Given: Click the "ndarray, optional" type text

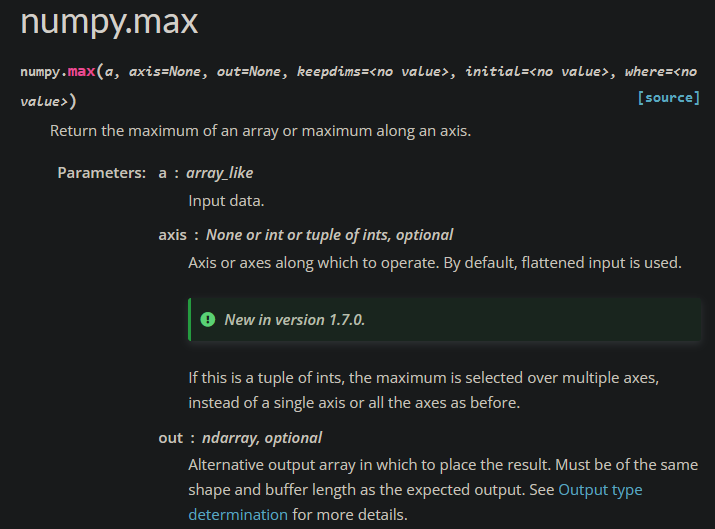Looking at the screenshot, I should [x=262, y=438].
